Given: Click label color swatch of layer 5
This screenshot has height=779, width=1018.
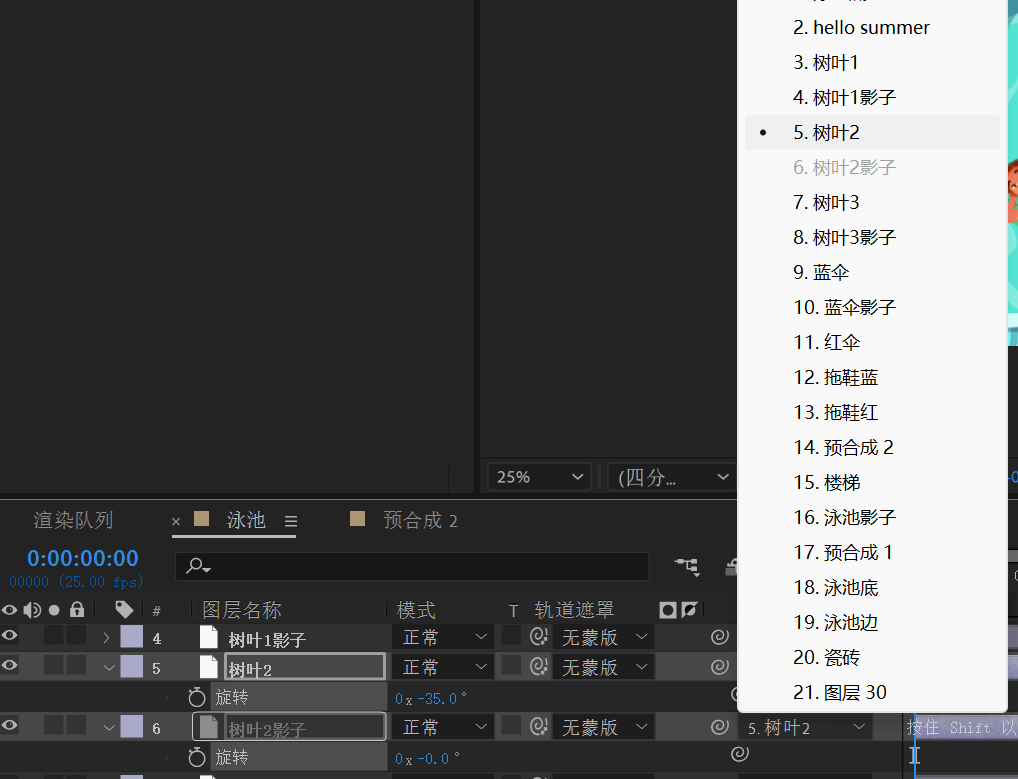Looking at the screenshot, I should pos(132,667).
